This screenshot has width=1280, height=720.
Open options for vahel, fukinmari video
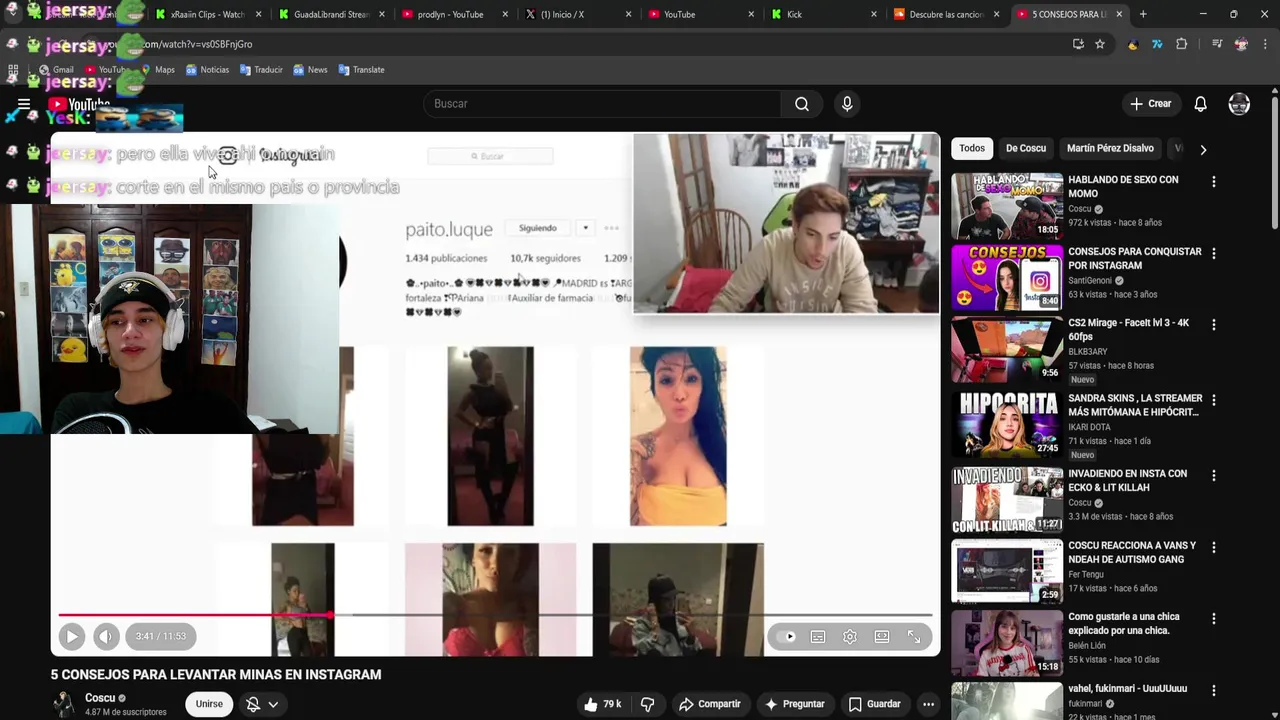(x=1213, y=690)
